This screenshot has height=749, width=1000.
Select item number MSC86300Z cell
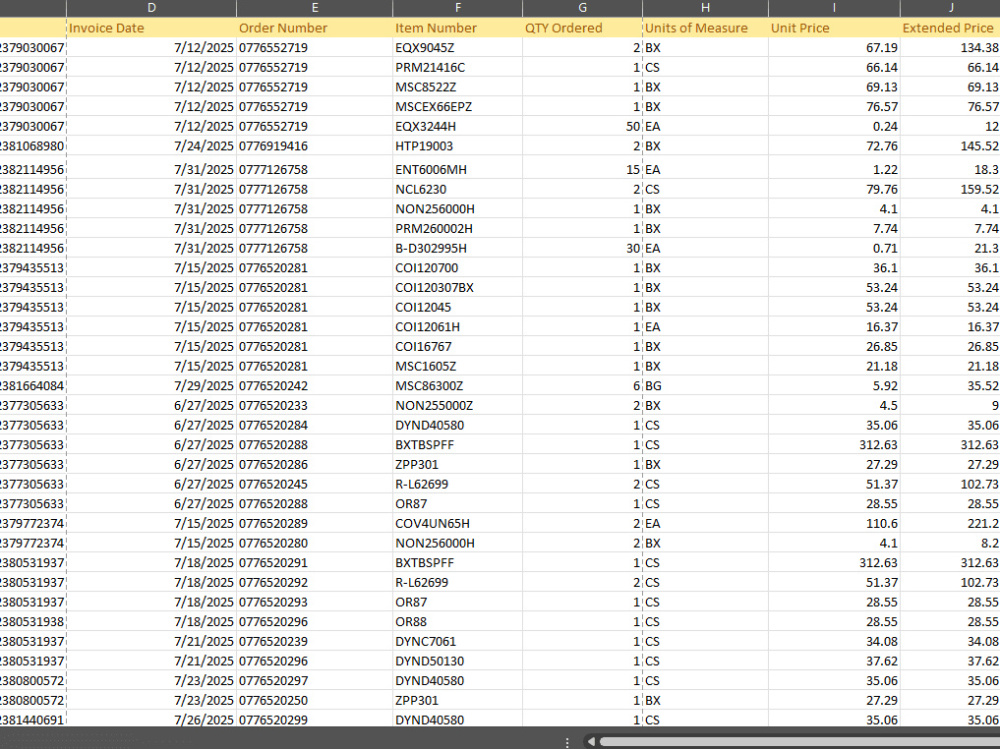pos(457,386)
